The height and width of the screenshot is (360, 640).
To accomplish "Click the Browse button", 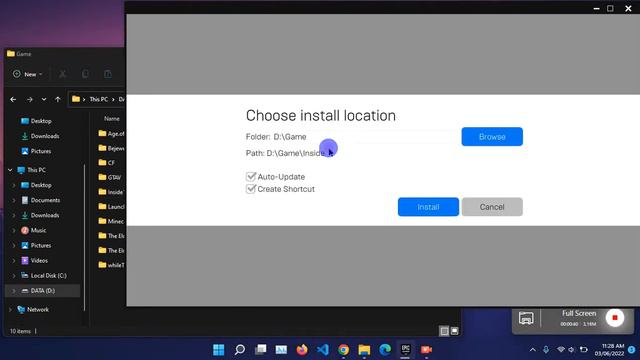I will (492, 136).
